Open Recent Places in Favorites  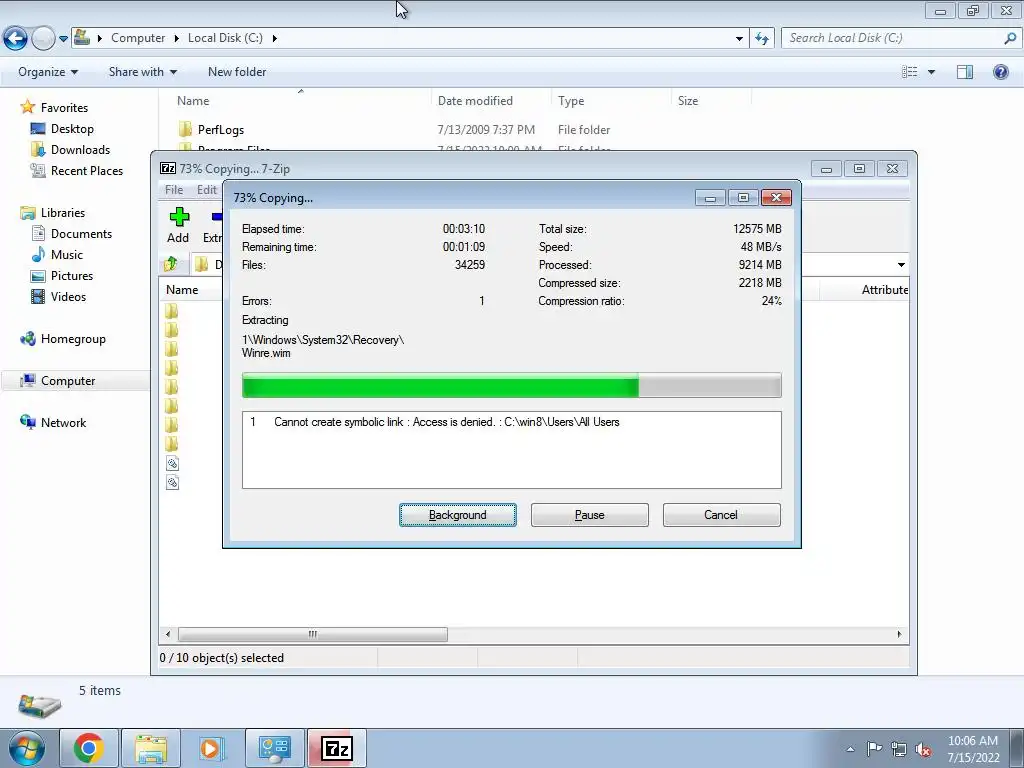(87, 170)
